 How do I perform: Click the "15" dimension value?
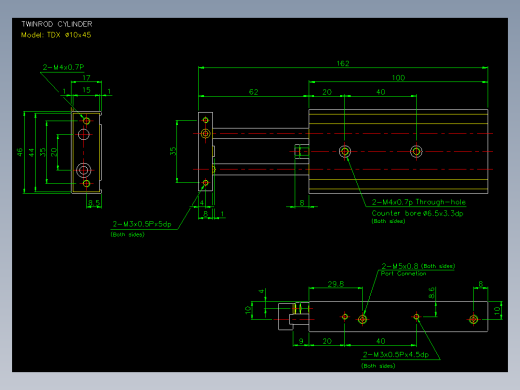pyautogui.click(x=86, y=90)
